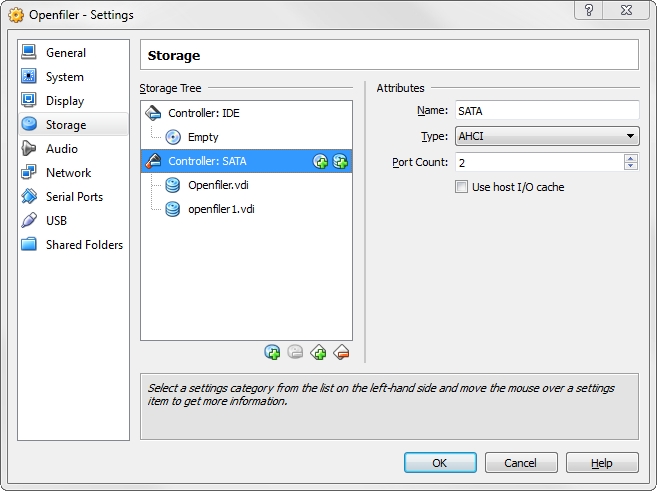Open the controller Type dropdown
This screenshot has height=491, width=657.
(546, 136)
